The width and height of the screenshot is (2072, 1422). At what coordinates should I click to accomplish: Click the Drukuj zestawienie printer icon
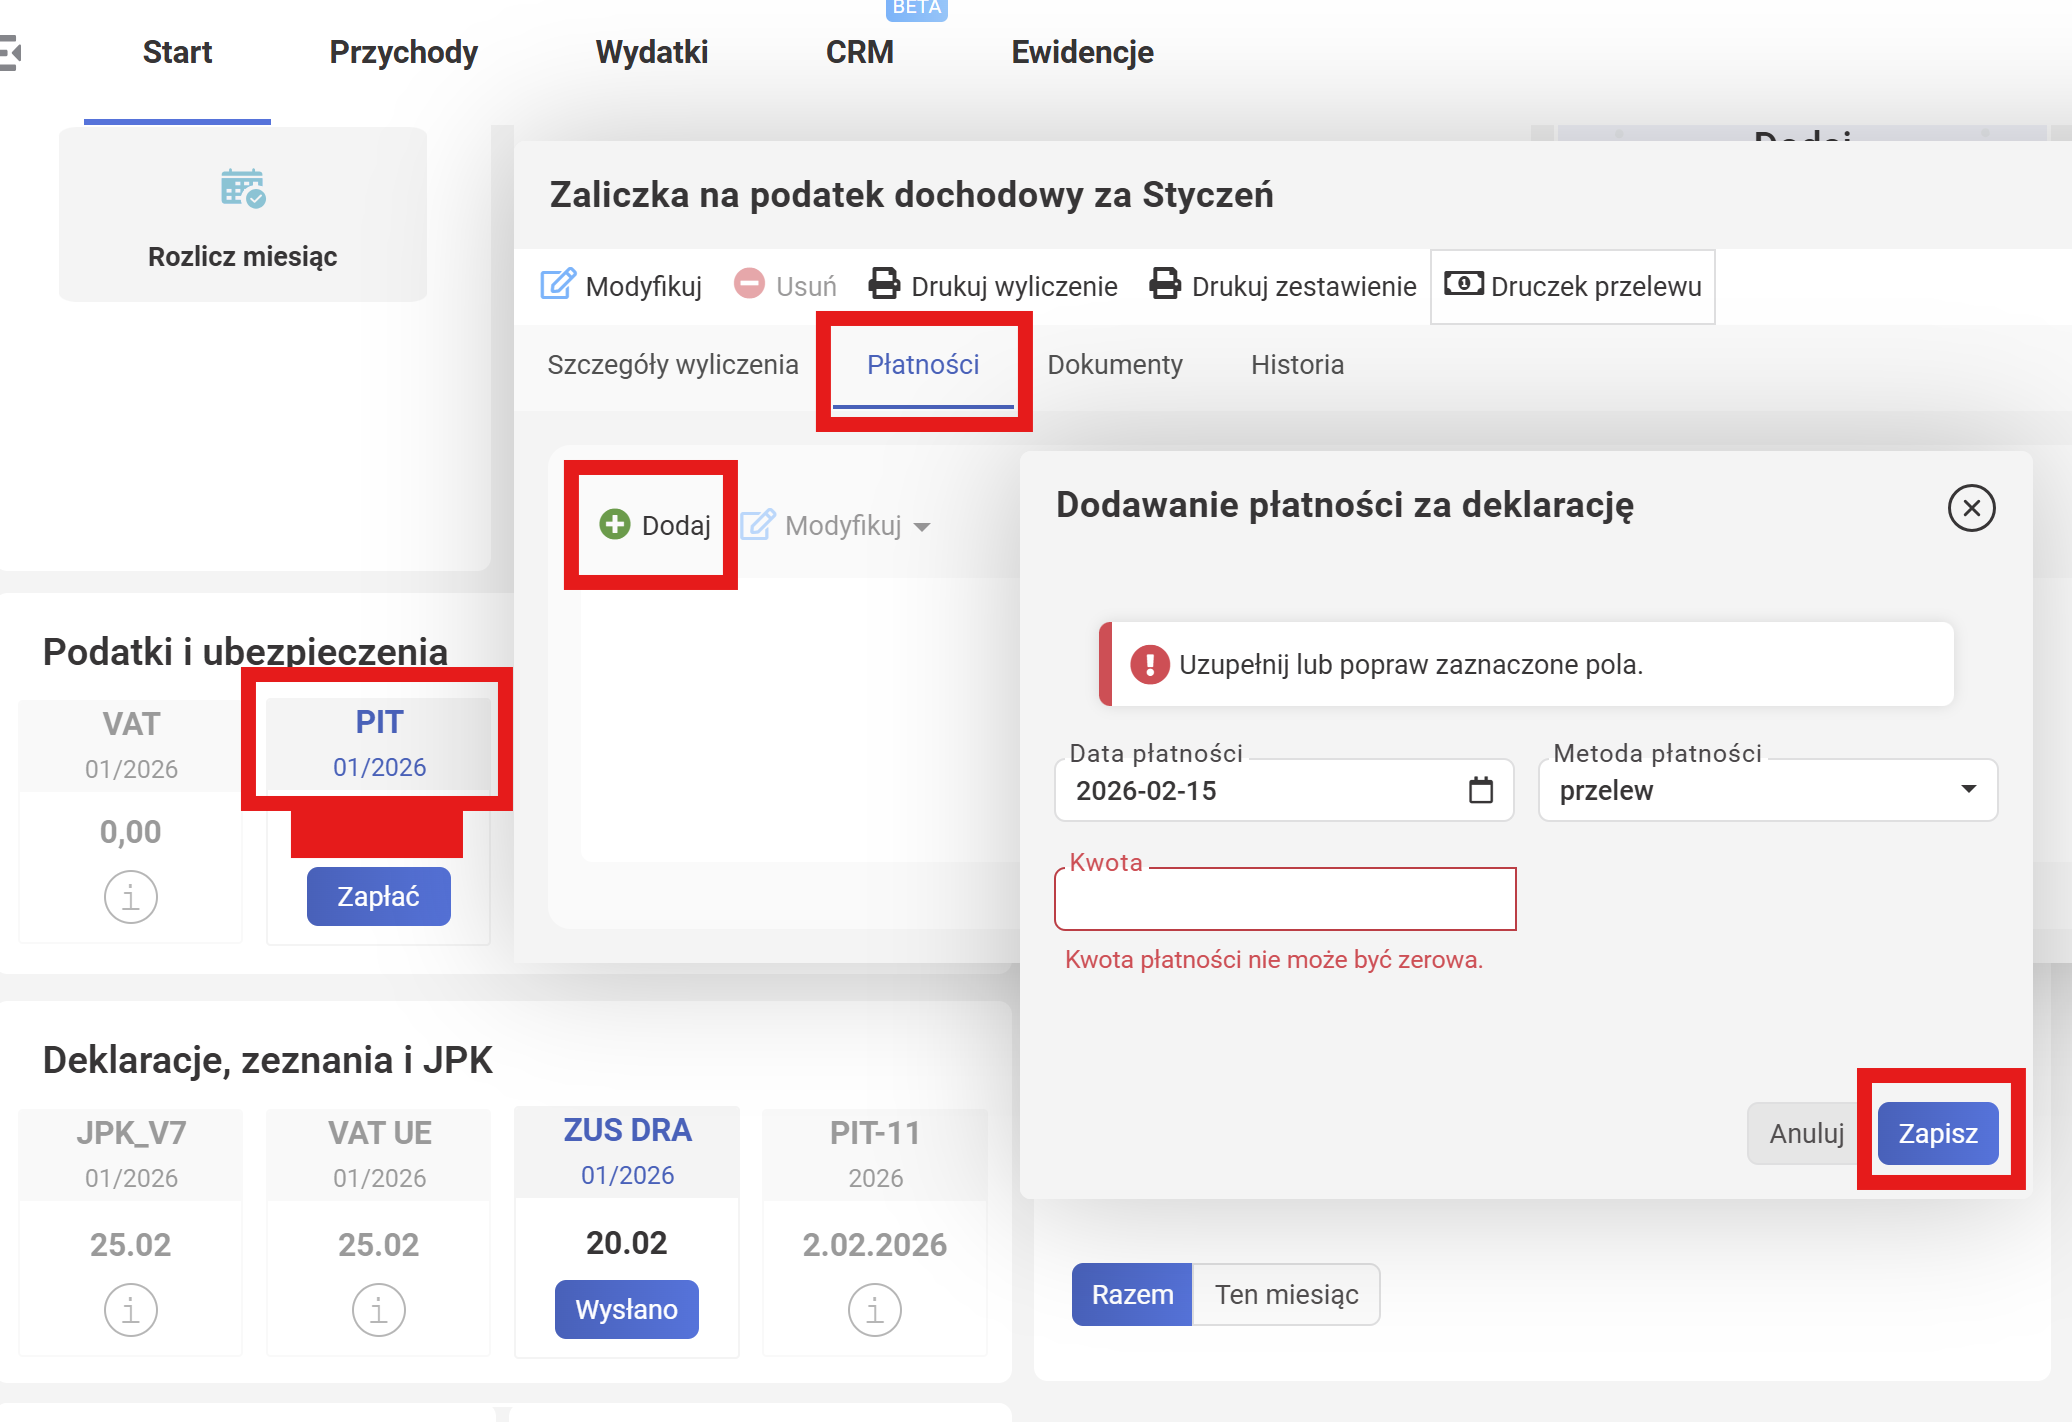[x=1164, y=284]
